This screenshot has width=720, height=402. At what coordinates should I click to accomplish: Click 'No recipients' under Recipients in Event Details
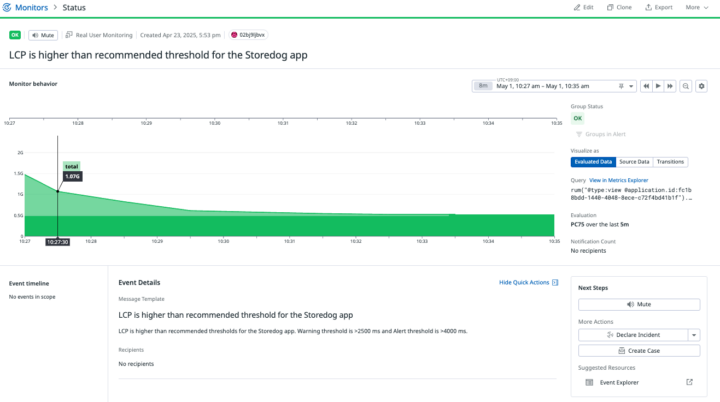point(136,363)
